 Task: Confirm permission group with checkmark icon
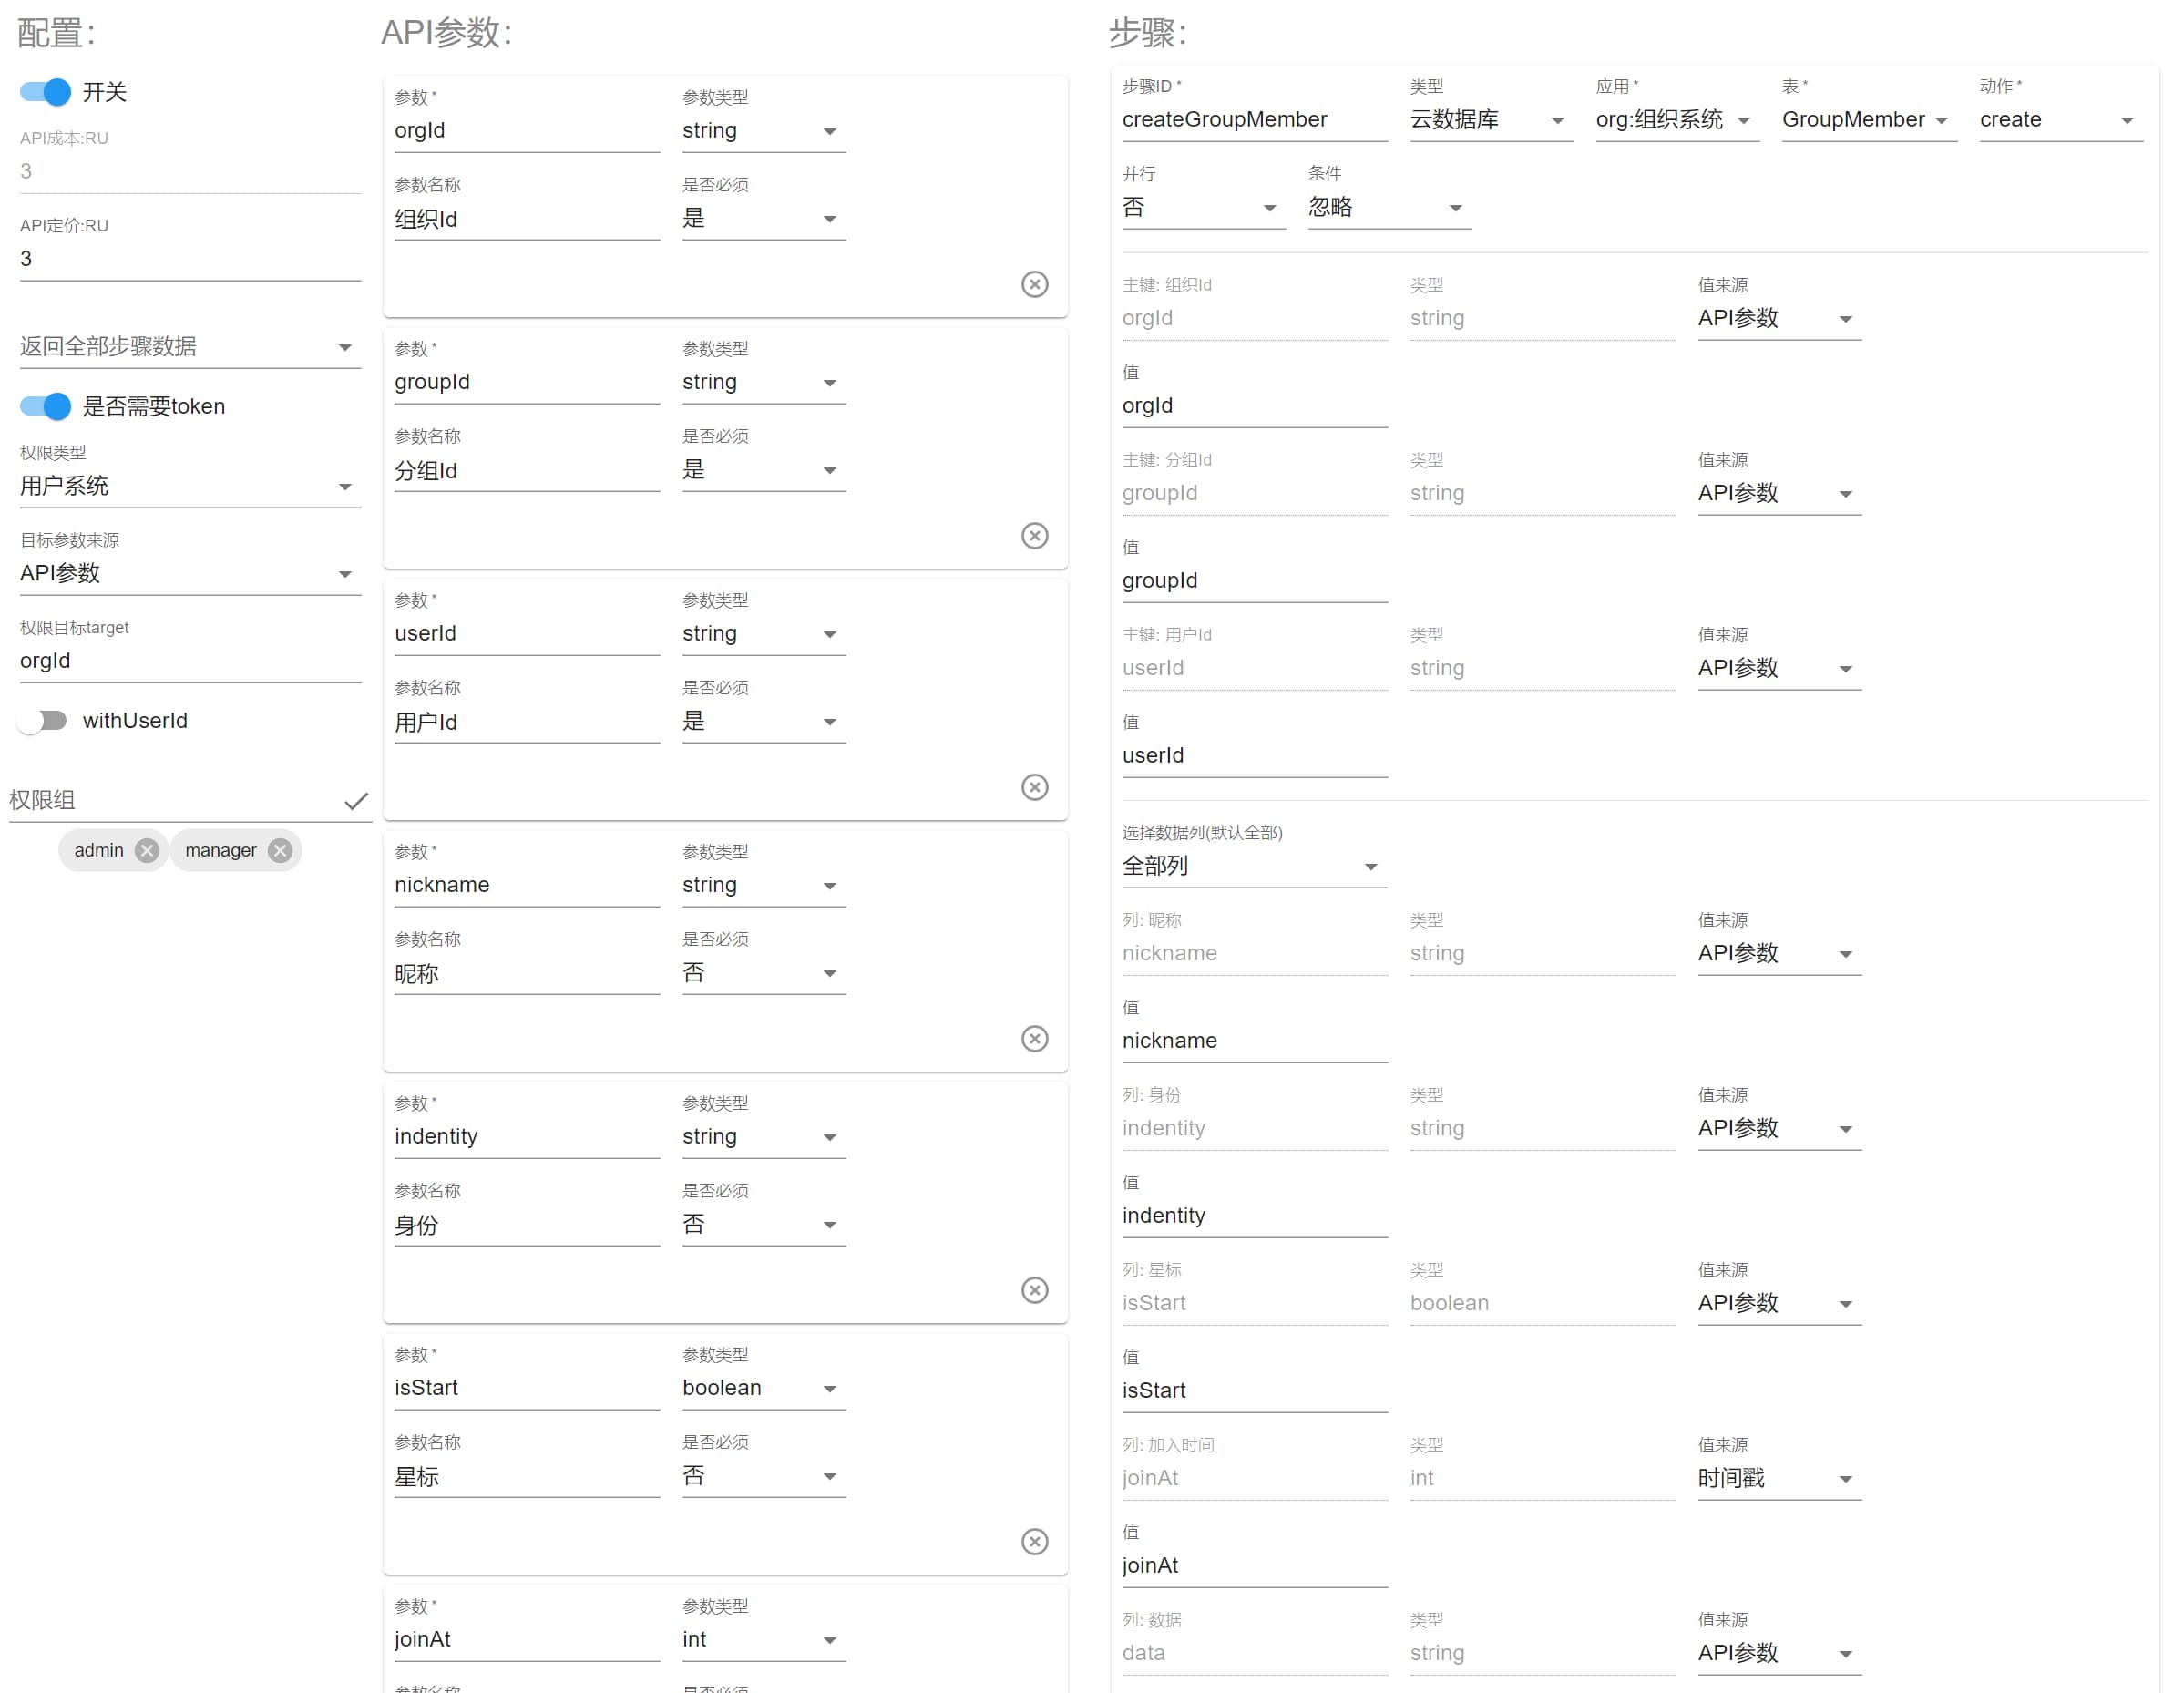coord(356,801)
